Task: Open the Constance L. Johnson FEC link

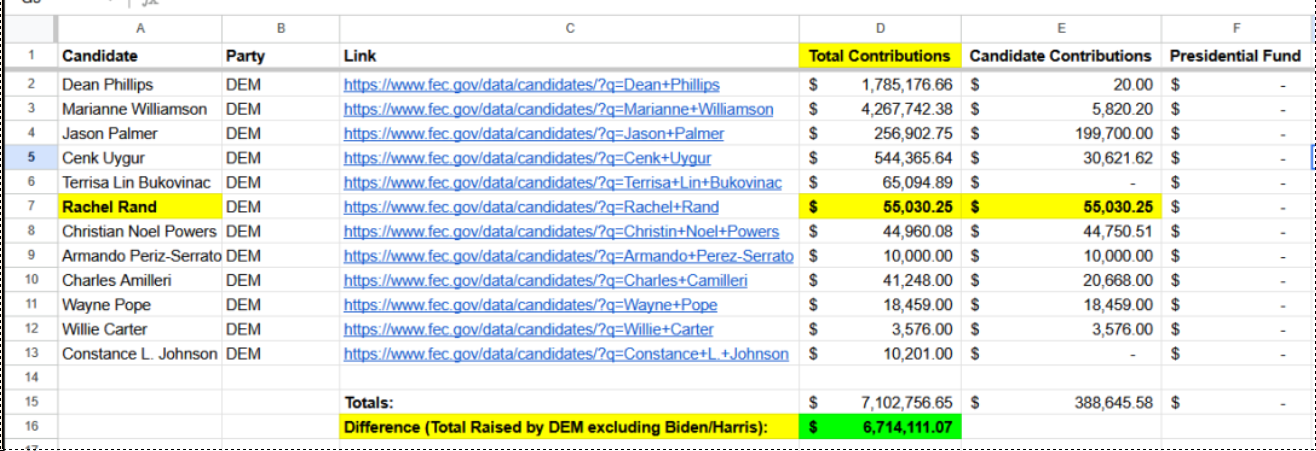Action: pos(565,354)
